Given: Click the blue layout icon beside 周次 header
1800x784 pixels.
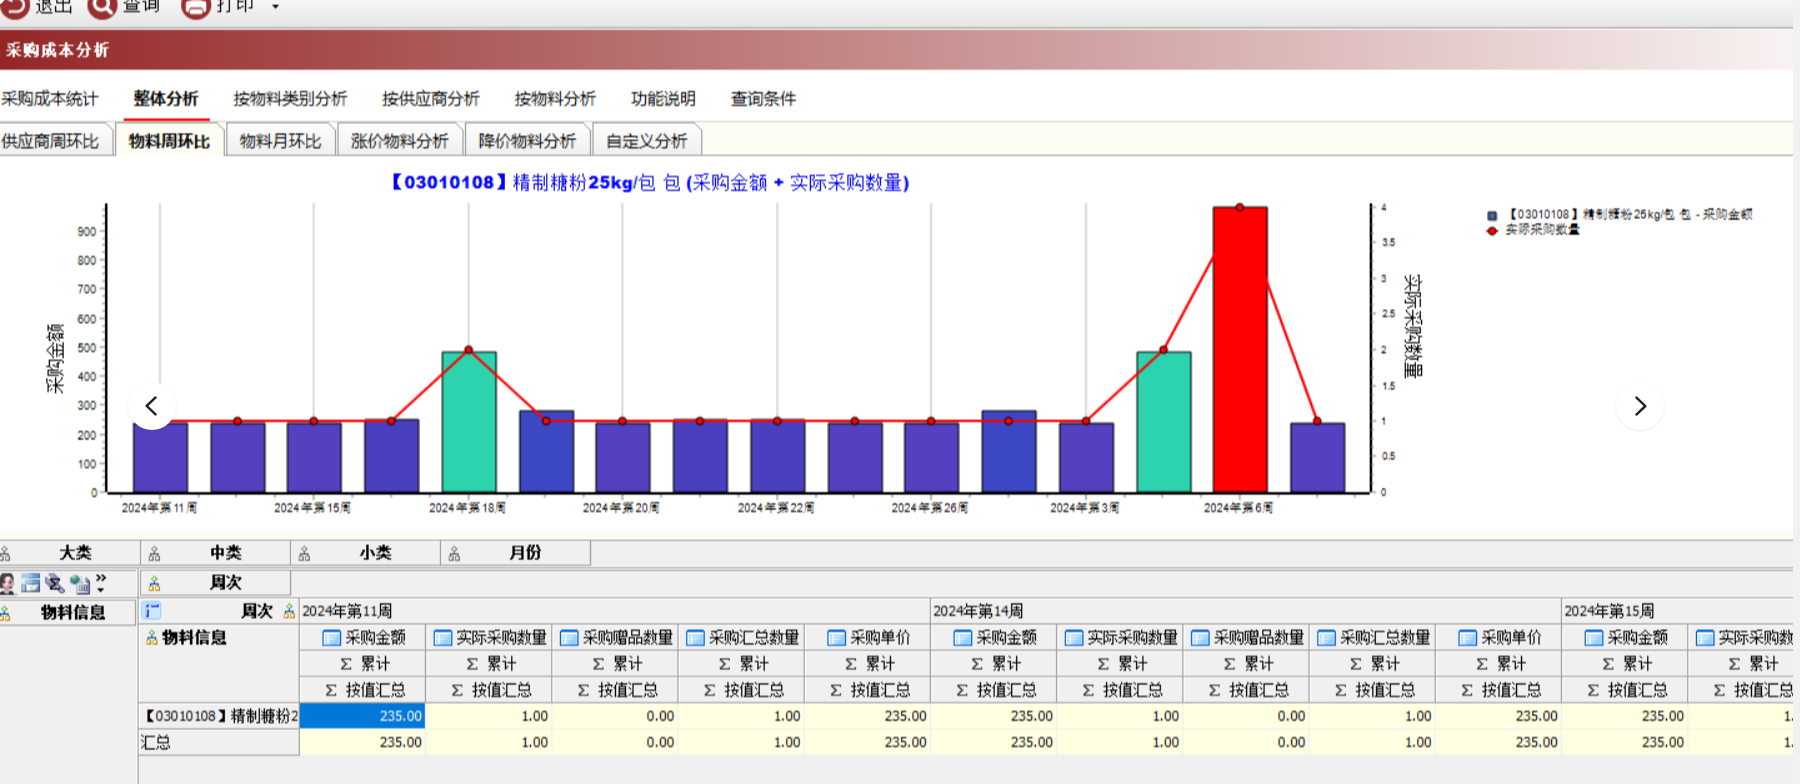Looking at the screenshot, I should (152, 610).
